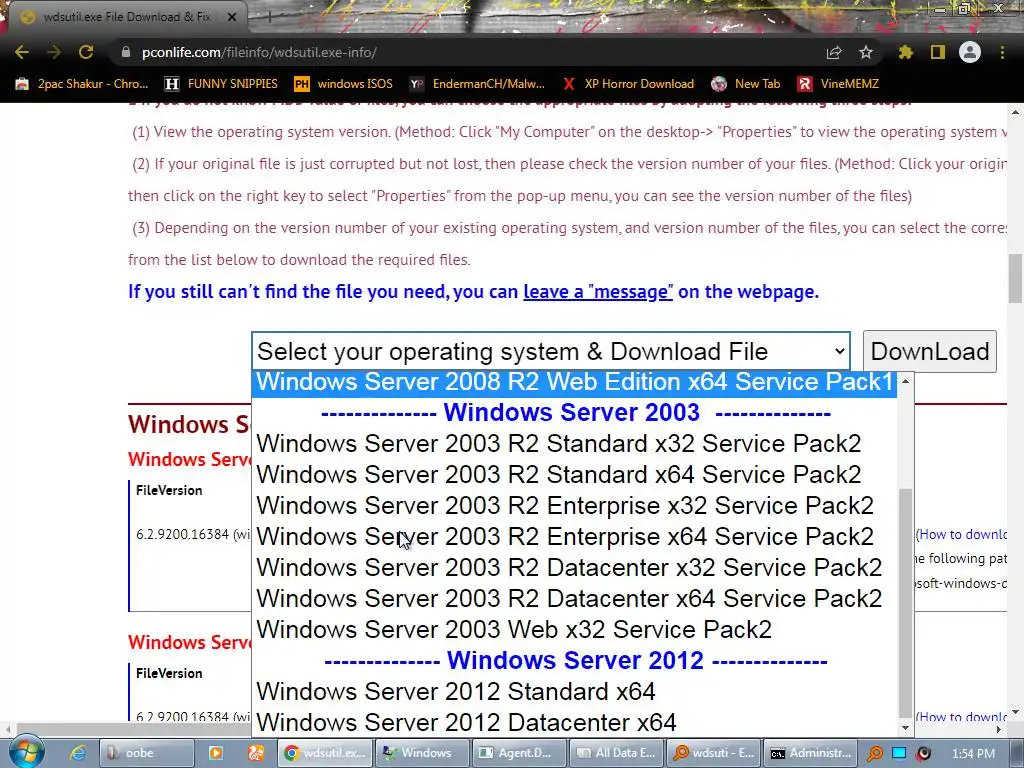Click dropdown list scroll-up arrow
Image resolution: width=1024 pixels, height=768 pixels.
905,381
